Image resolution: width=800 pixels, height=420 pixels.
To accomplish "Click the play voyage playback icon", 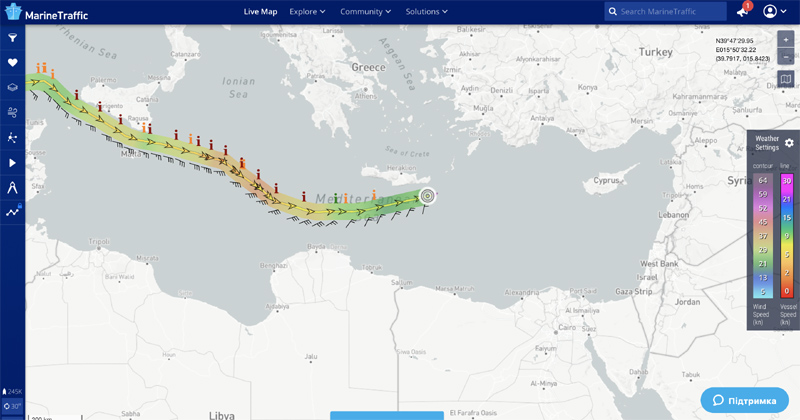I will click(13, 162).
